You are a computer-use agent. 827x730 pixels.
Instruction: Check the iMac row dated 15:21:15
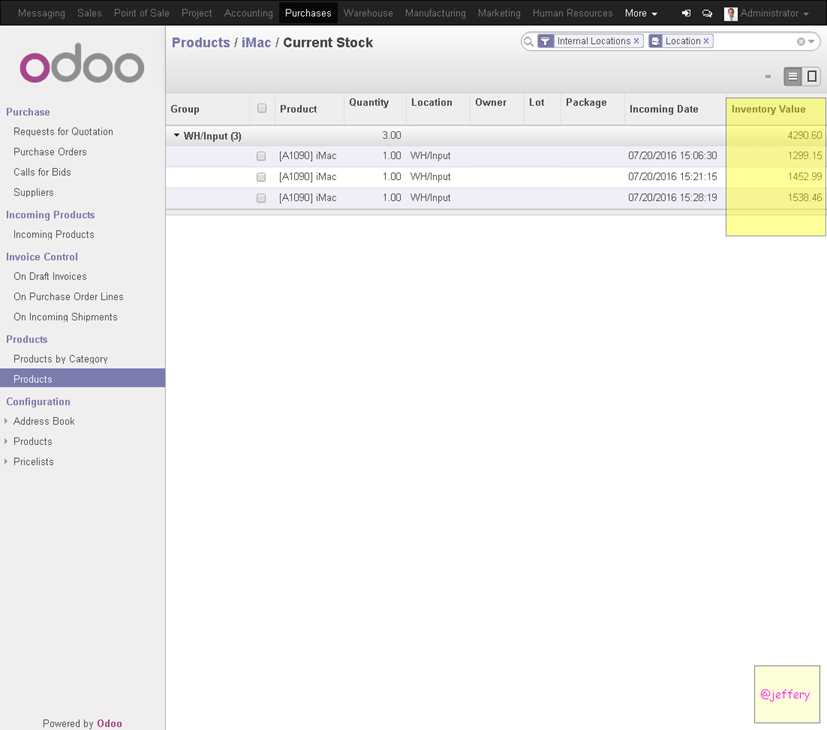[261, 177]
